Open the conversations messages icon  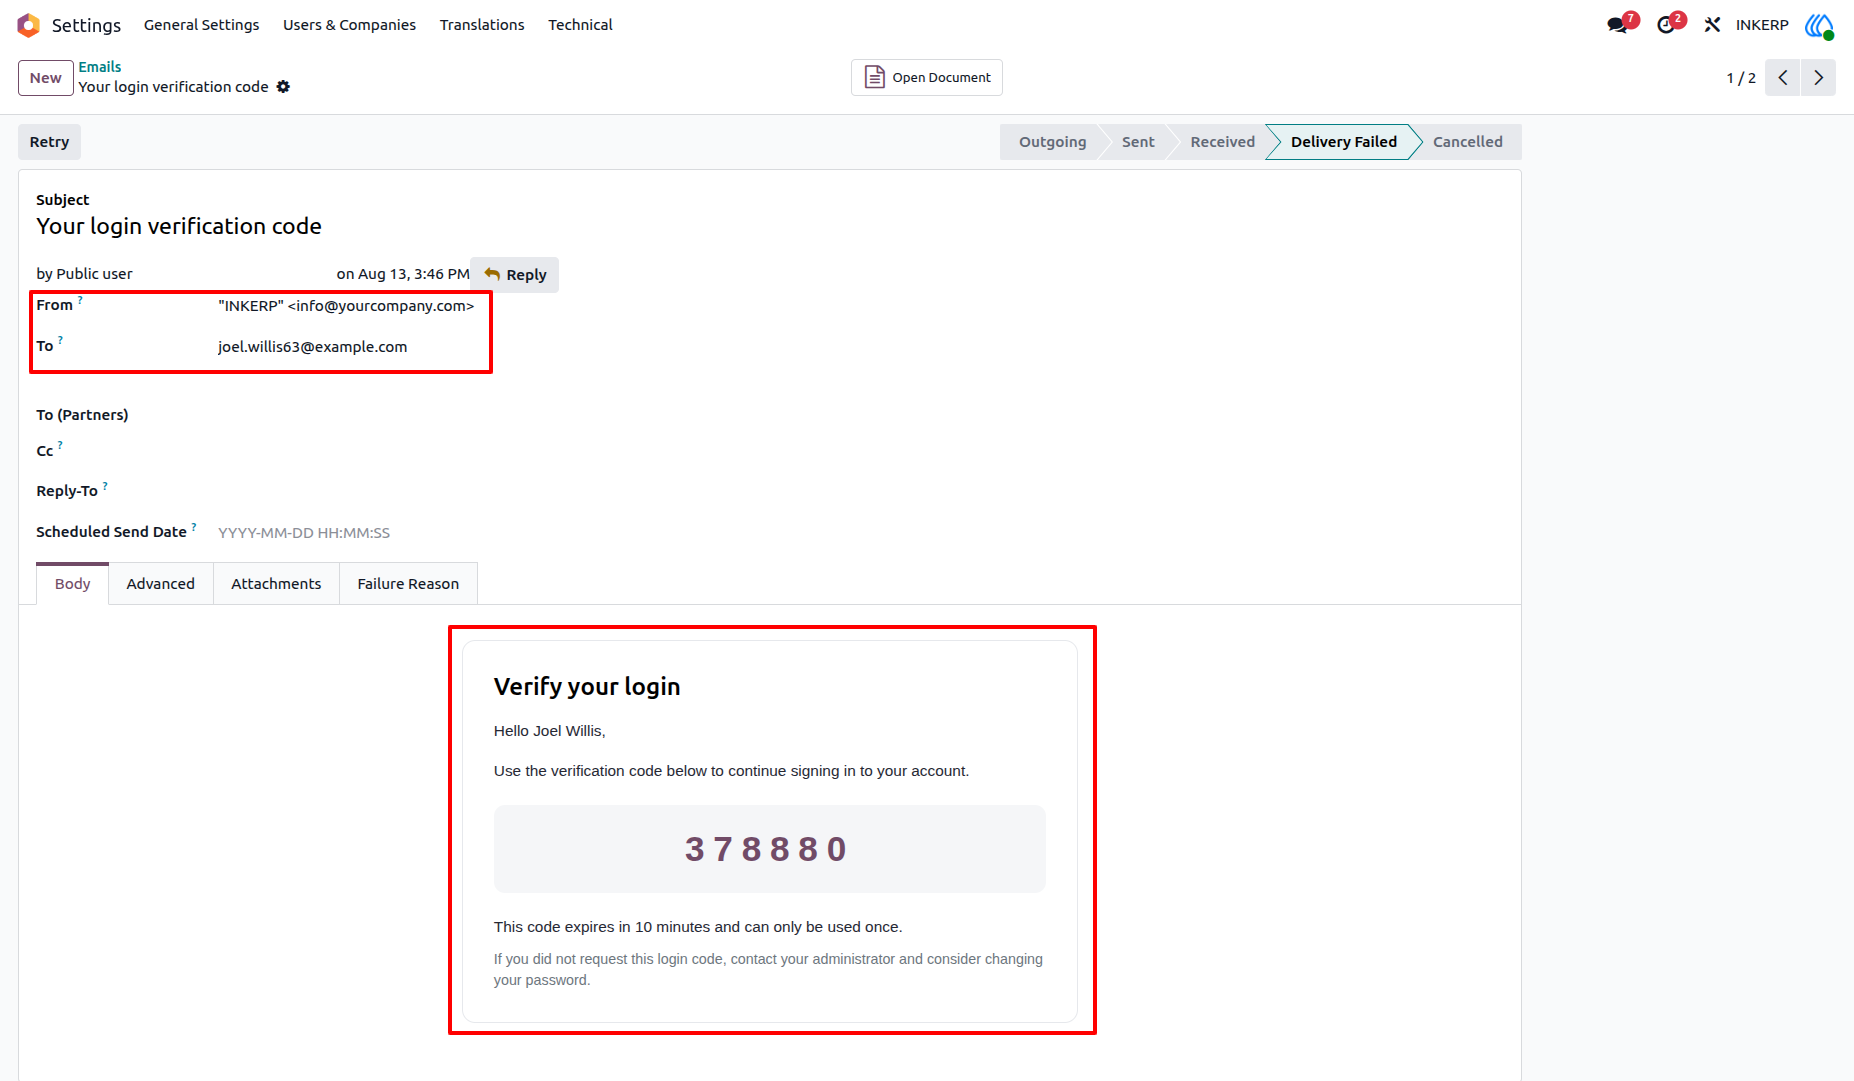1619,25
